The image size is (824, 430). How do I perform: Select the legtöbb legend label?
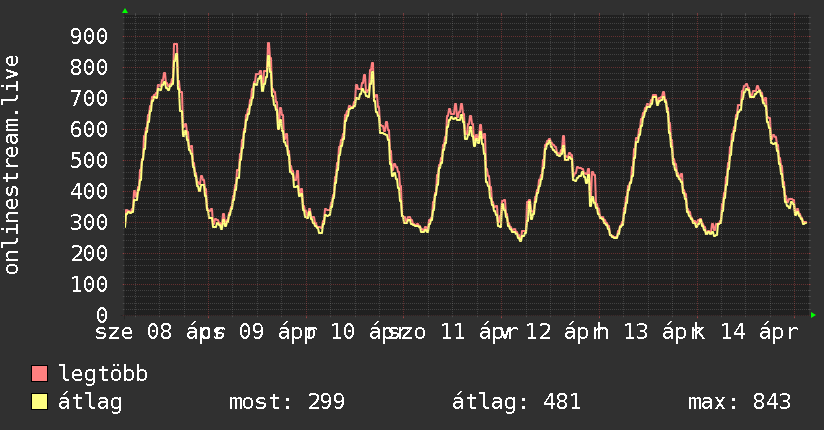point(103,374)
